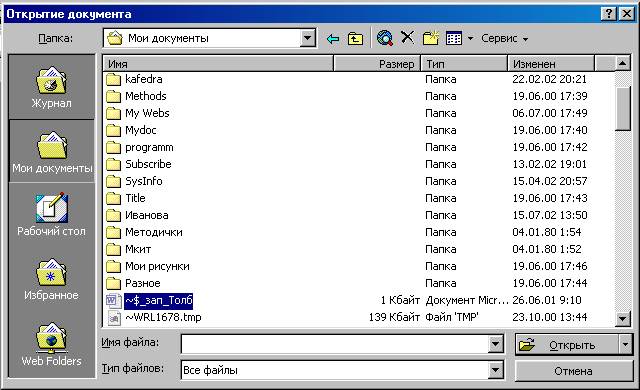Screen dimensions: 640x390
Task: Sort by the Размер column header
Action: (377, 64)
